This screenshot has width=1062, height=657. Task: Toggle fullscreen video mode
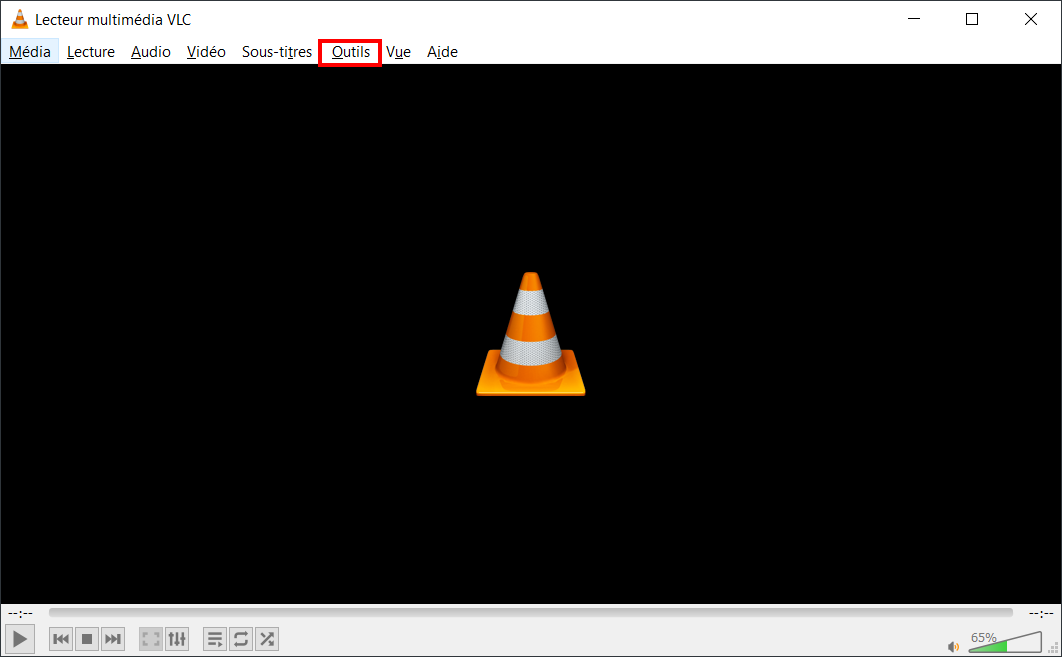click(150, 639)
